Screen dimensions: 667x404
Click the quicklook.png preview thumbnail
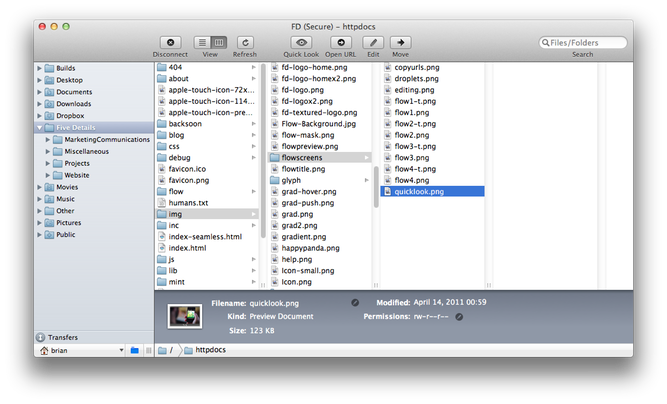coord(184,316)
